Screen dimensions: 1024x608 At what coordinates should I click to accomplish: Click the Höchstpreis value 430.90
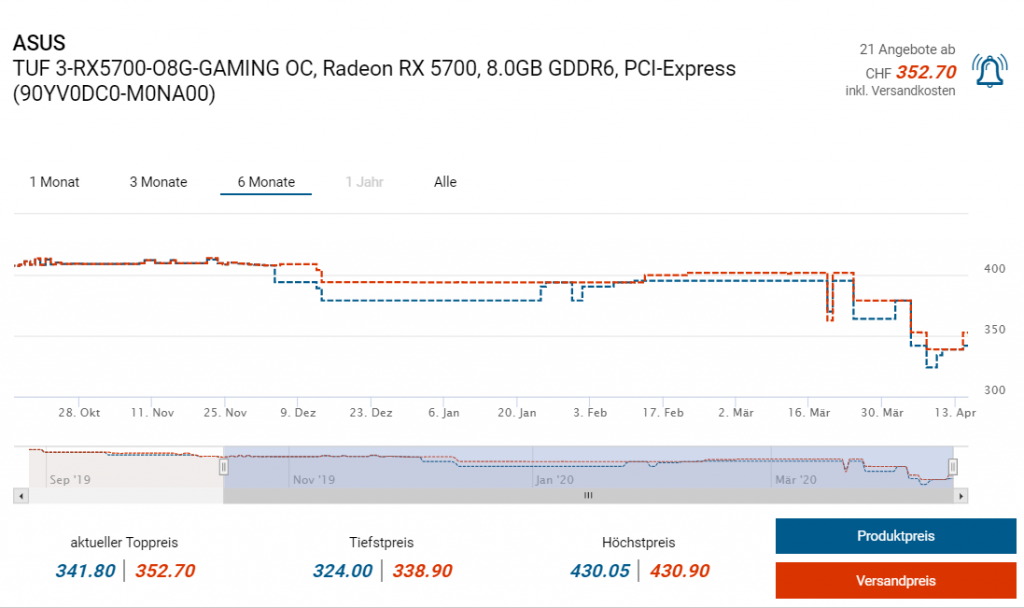(x=679, y=571)
